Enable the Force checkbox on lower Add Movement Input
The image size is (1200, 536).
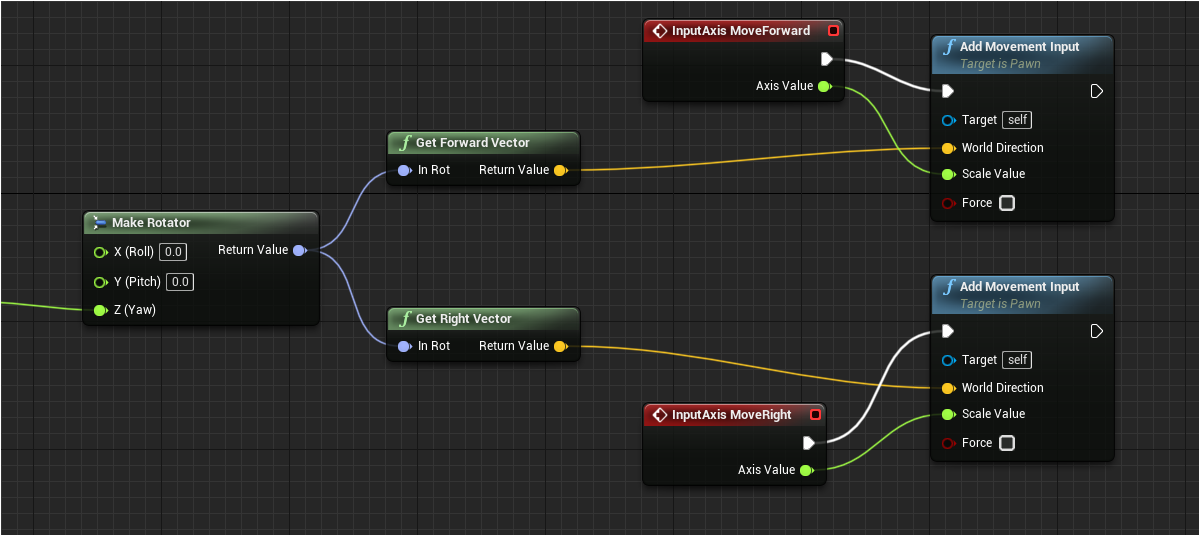(1007, 443)
